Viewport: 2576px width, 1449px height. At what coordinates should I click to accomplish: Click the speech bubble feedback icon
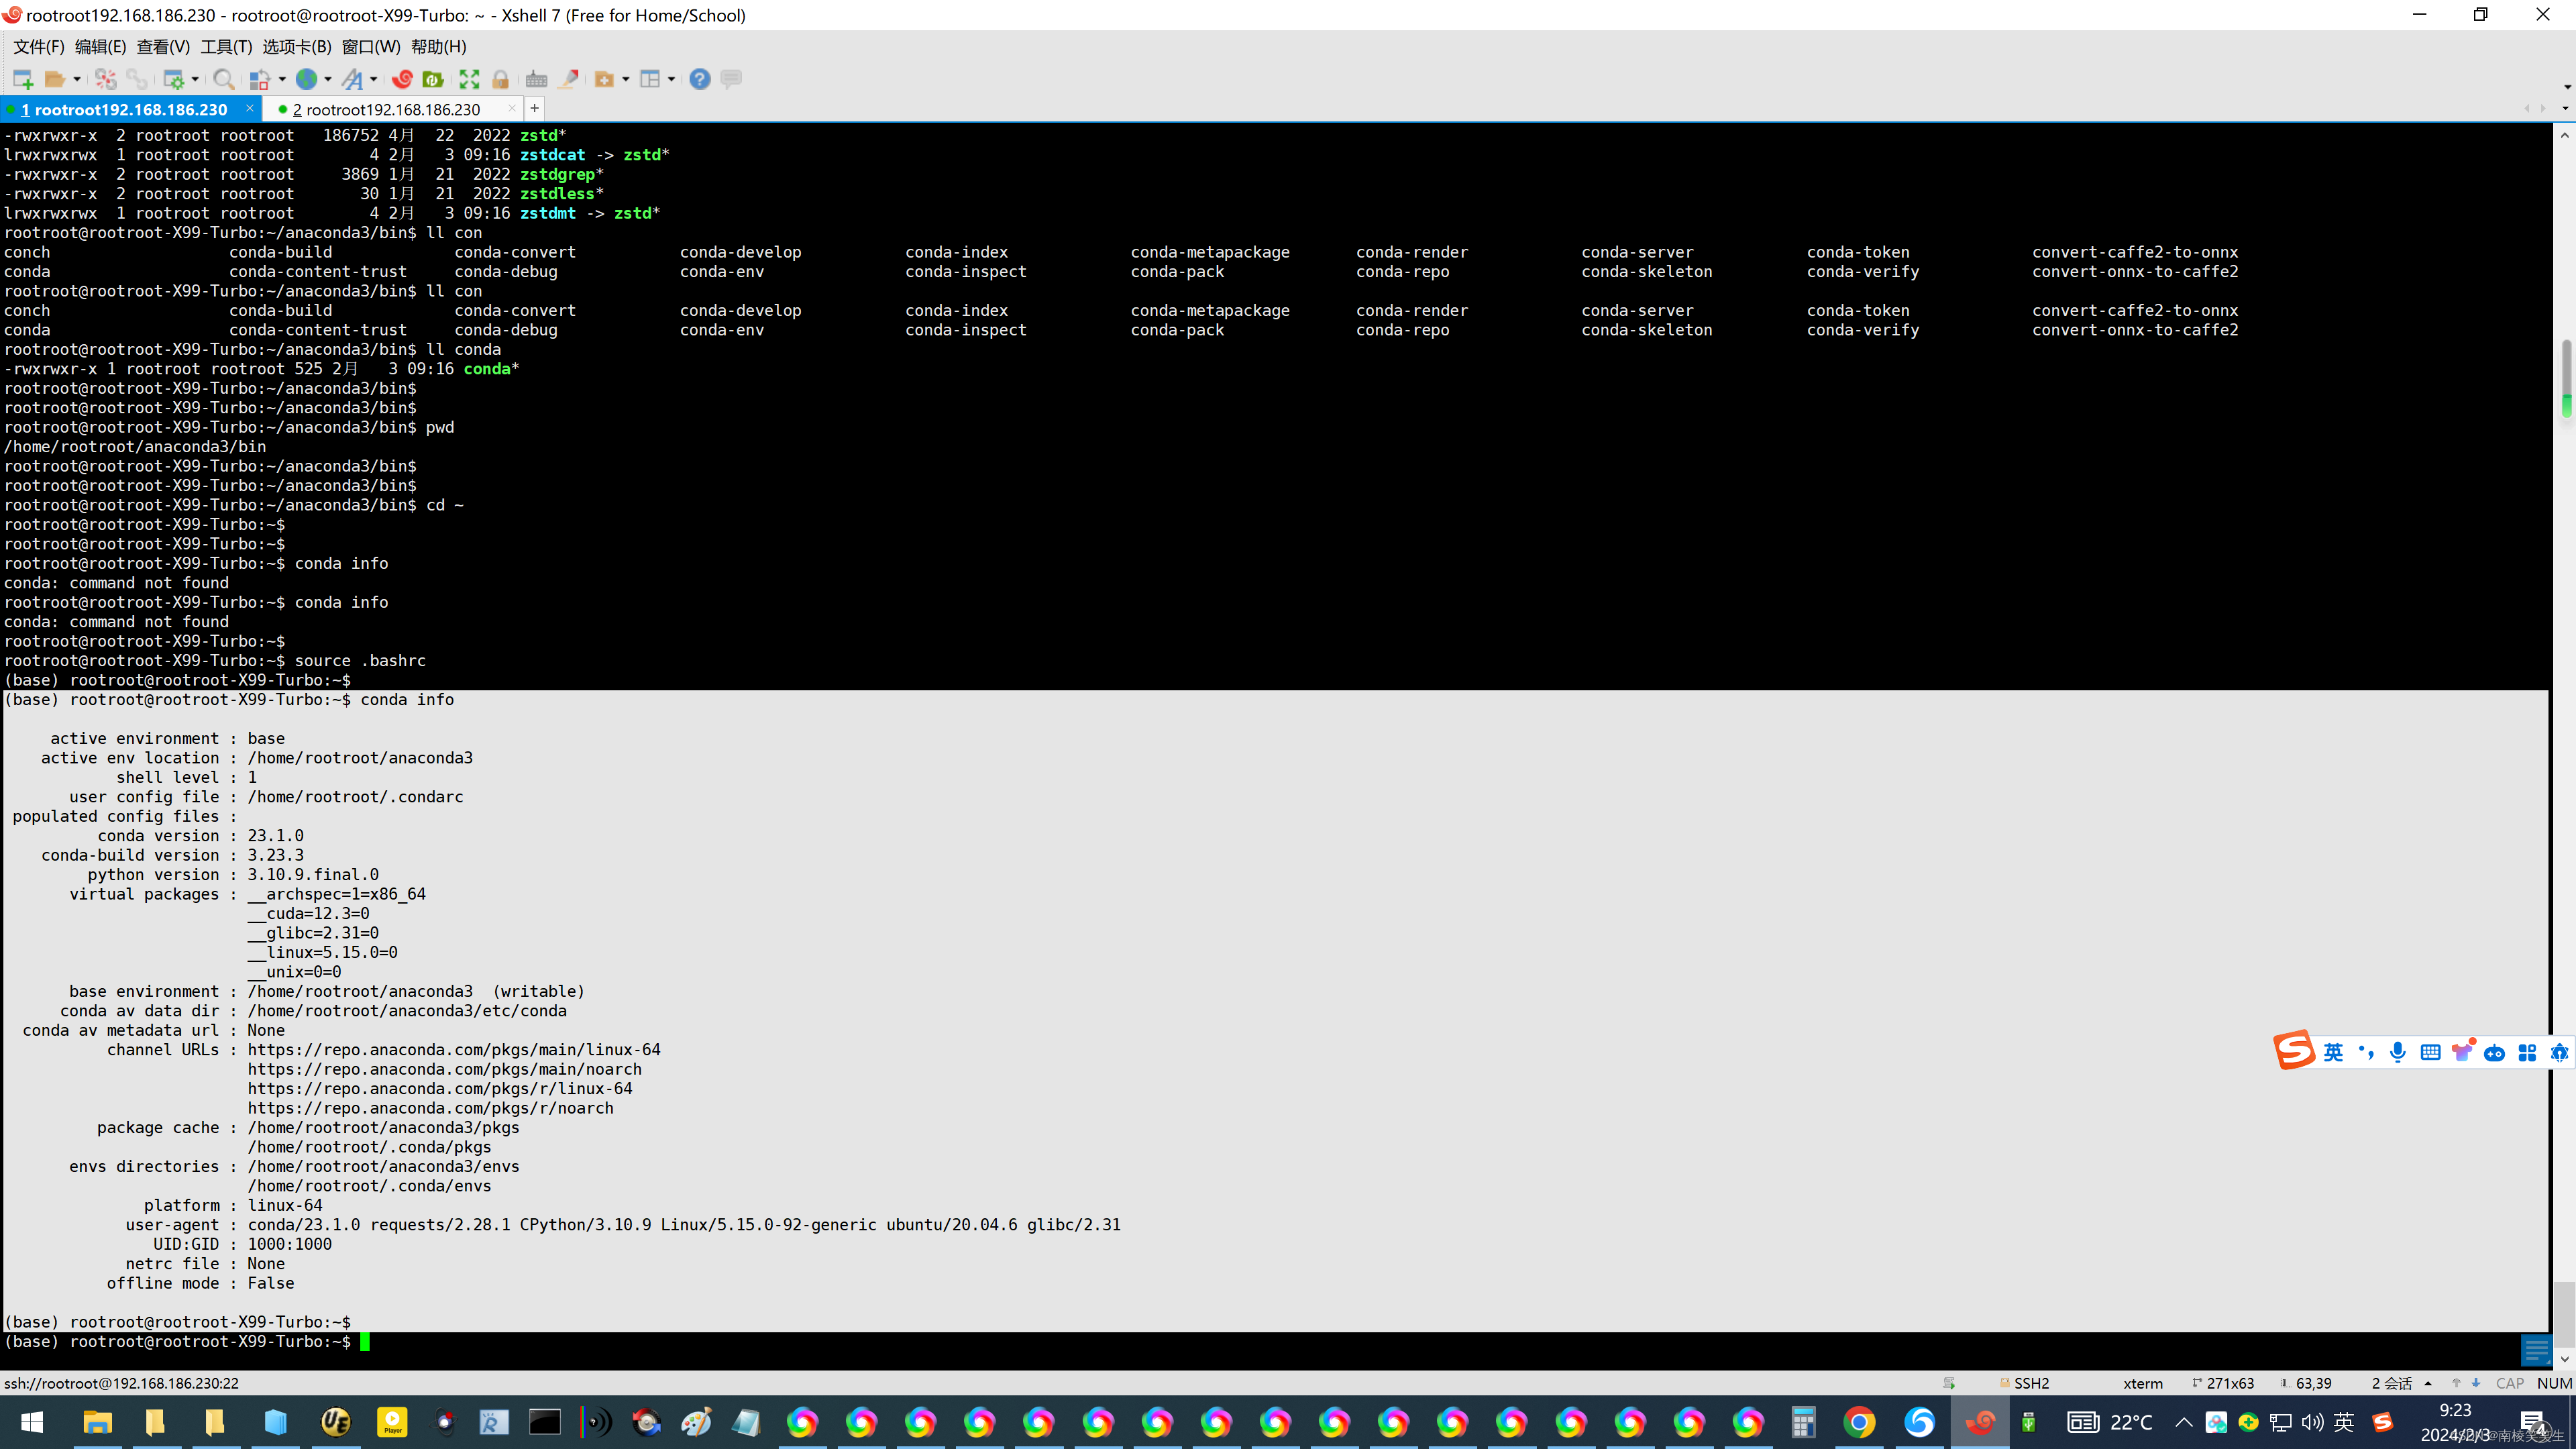point(732,79)
